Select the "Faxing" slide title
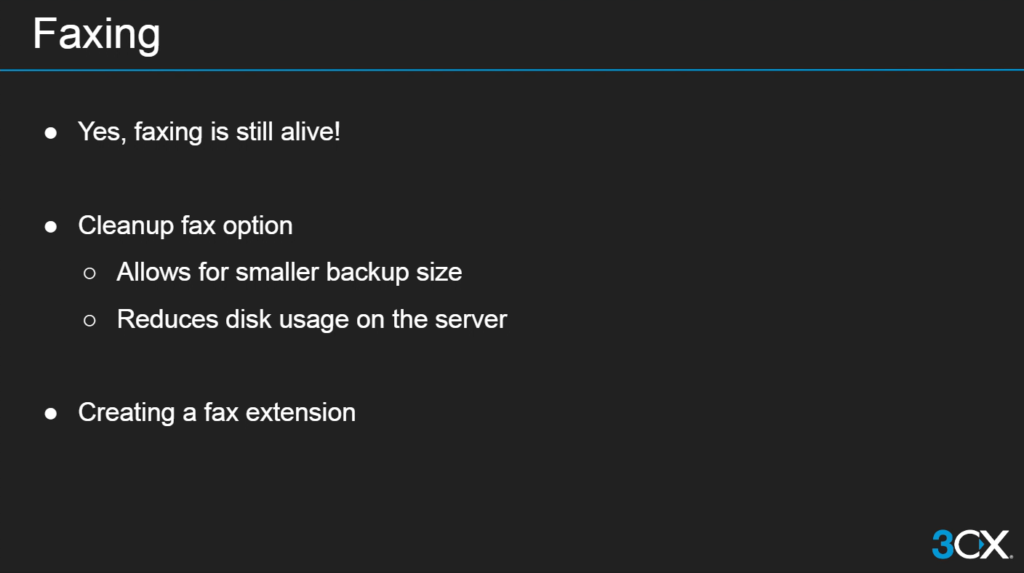This screenshot has width=1024, height=573. 96,35
